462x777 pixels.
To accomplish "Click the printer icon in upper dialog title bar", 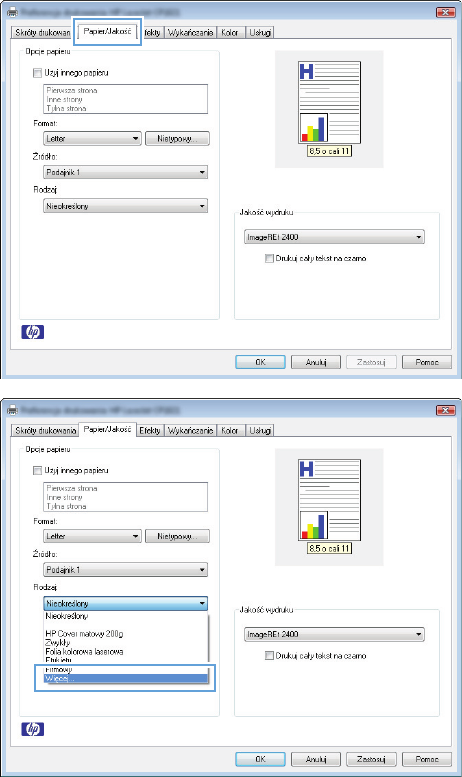I will 12,11.
